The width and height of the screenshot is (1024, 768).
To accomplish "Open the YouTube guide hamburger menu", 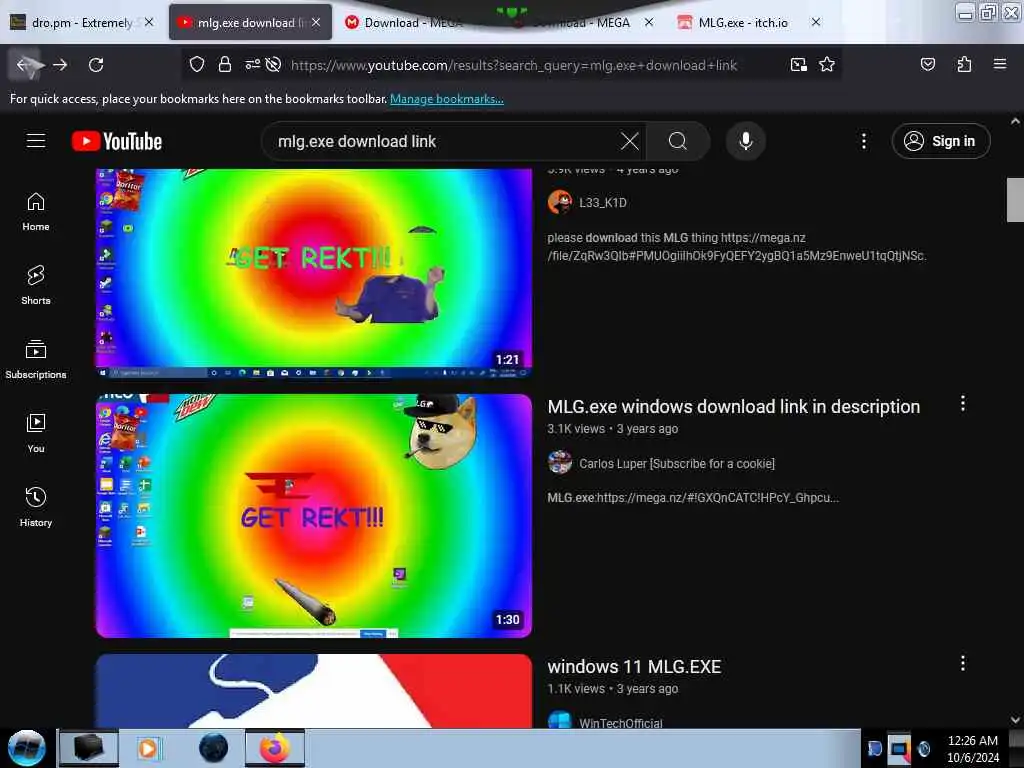I will [36, 141].
